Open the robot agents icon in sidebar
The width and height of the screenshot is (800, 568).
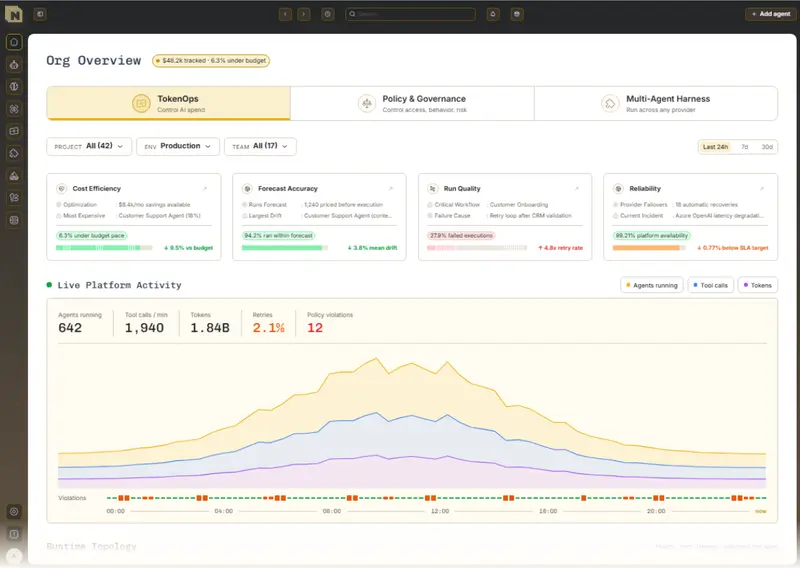point(14,64)
